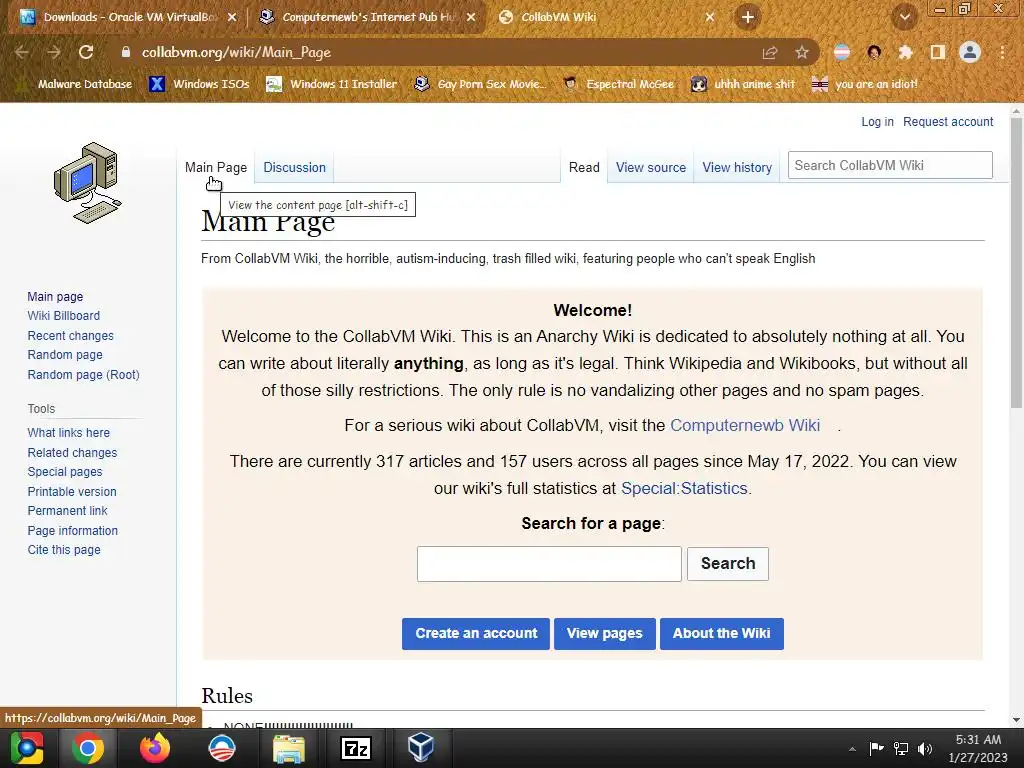Click the CollabVM computer logo

point(88,183)
